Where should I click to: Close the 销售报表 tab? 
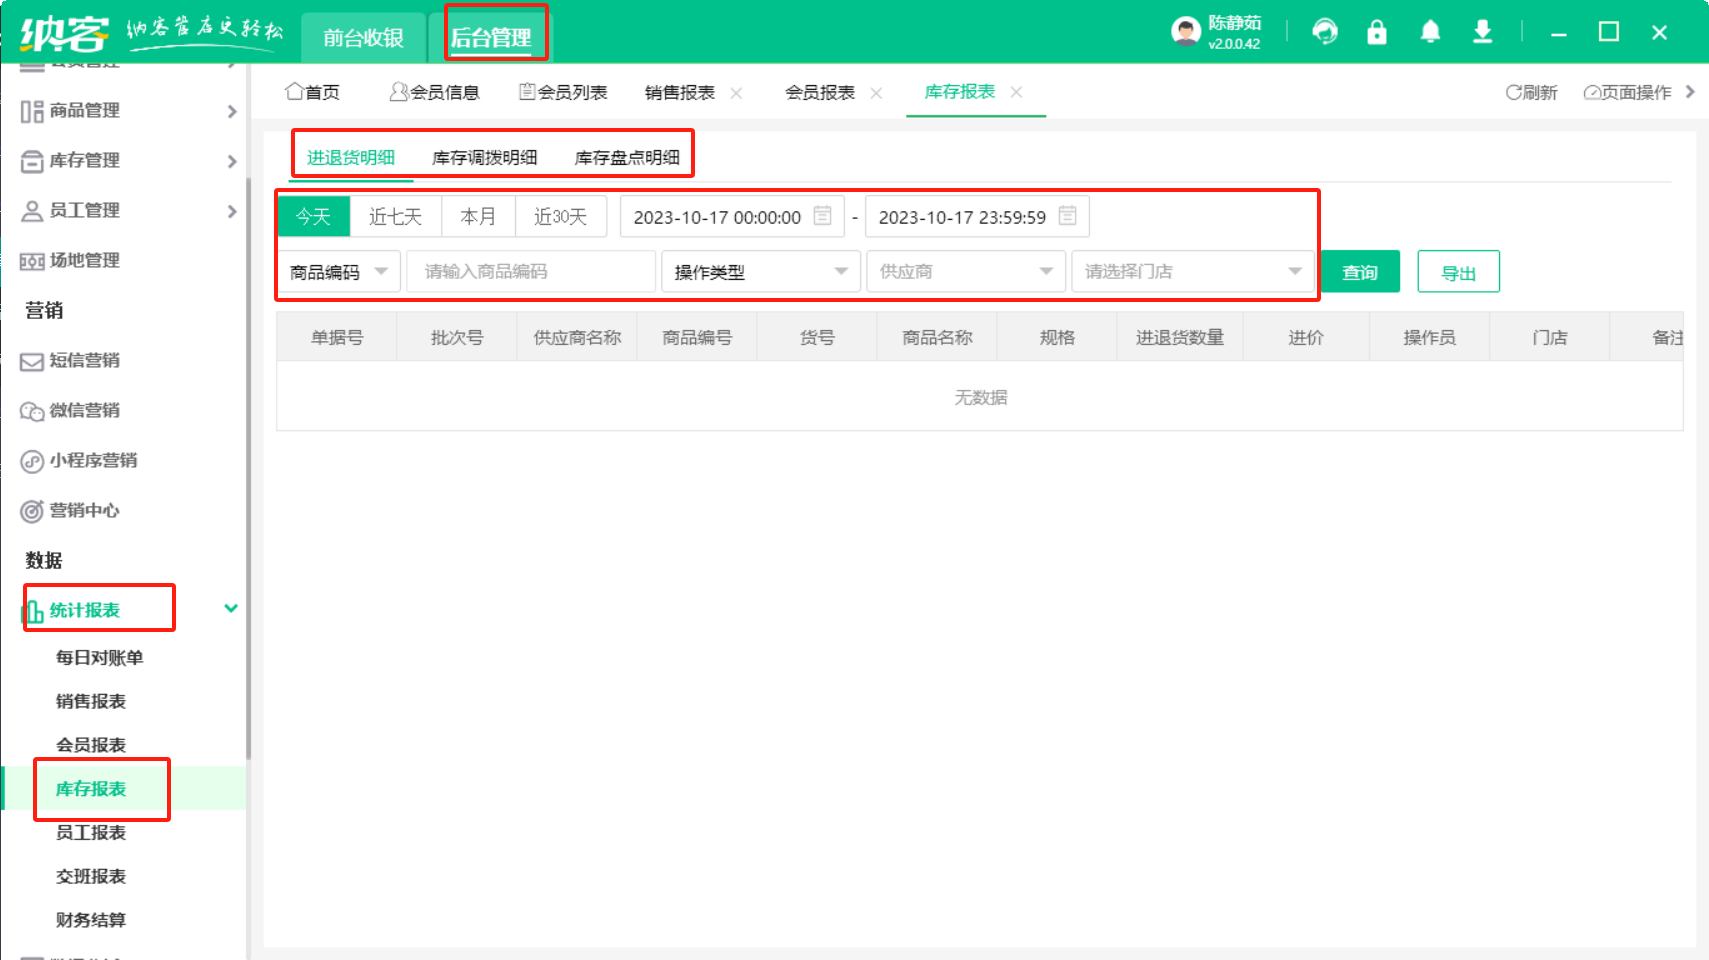(x=737, y=93)
